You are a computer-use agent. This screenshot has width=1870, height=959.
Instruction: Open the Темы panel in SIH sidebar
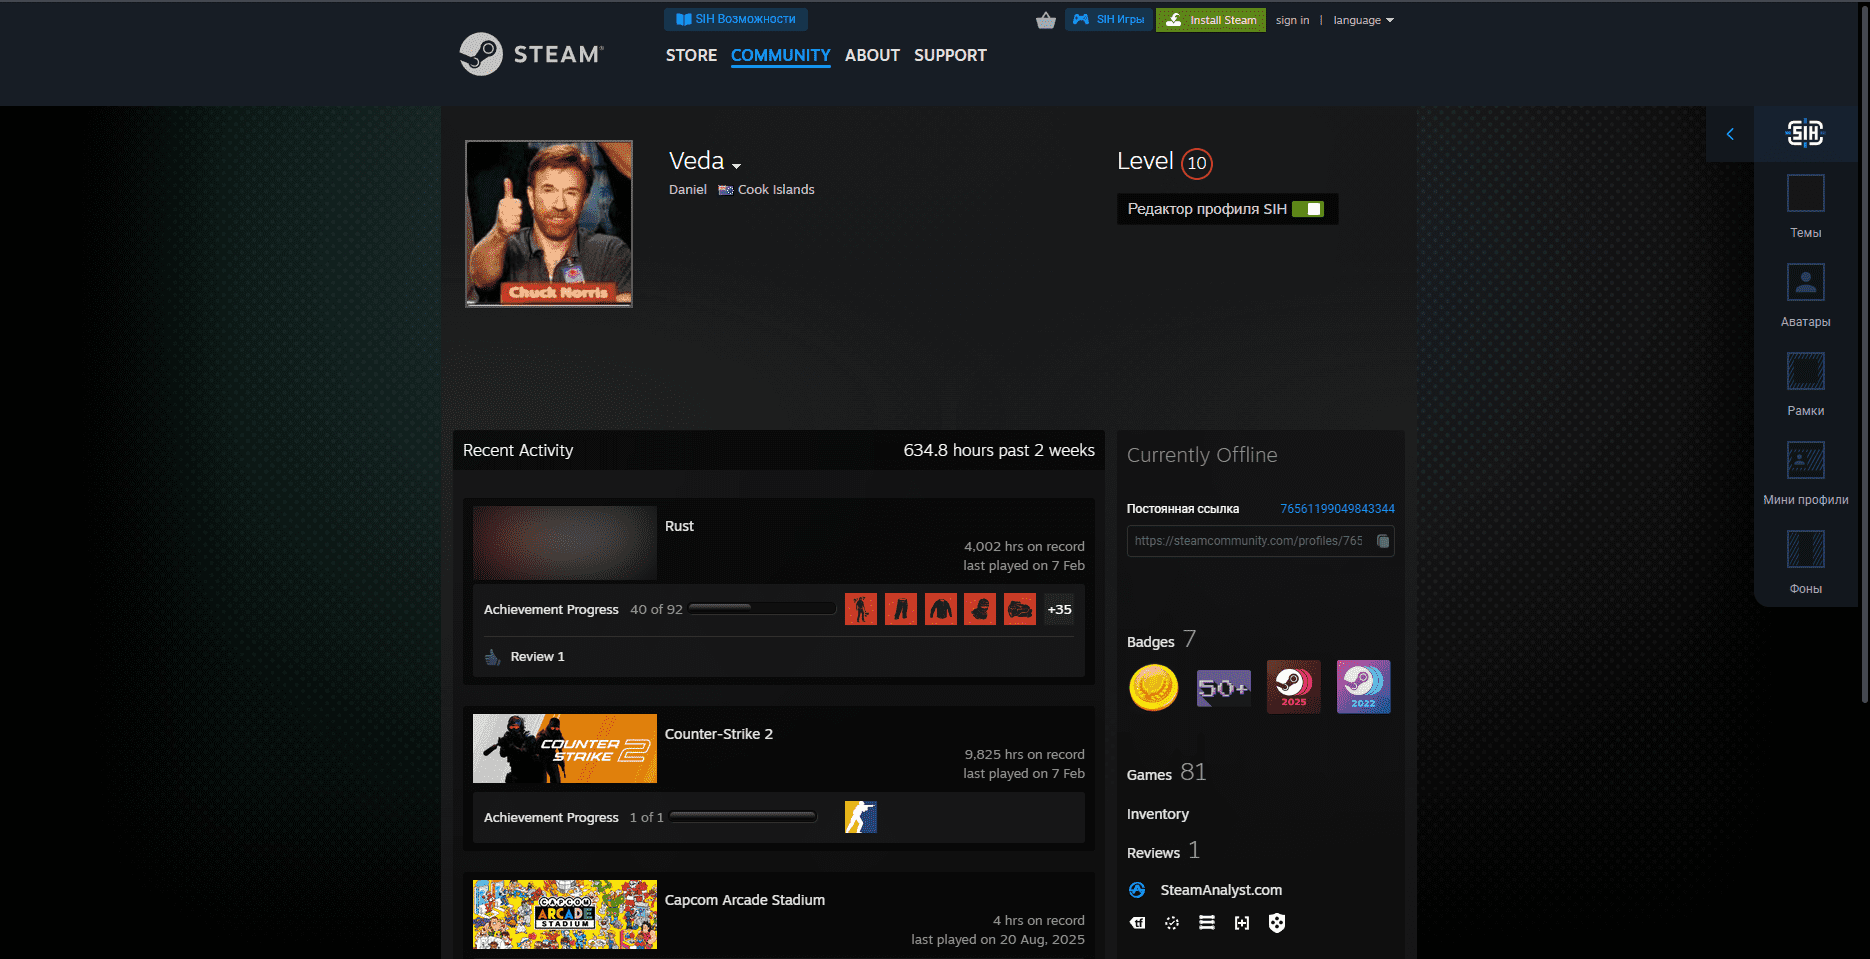pyautogui.click(x=1805, y=205)
